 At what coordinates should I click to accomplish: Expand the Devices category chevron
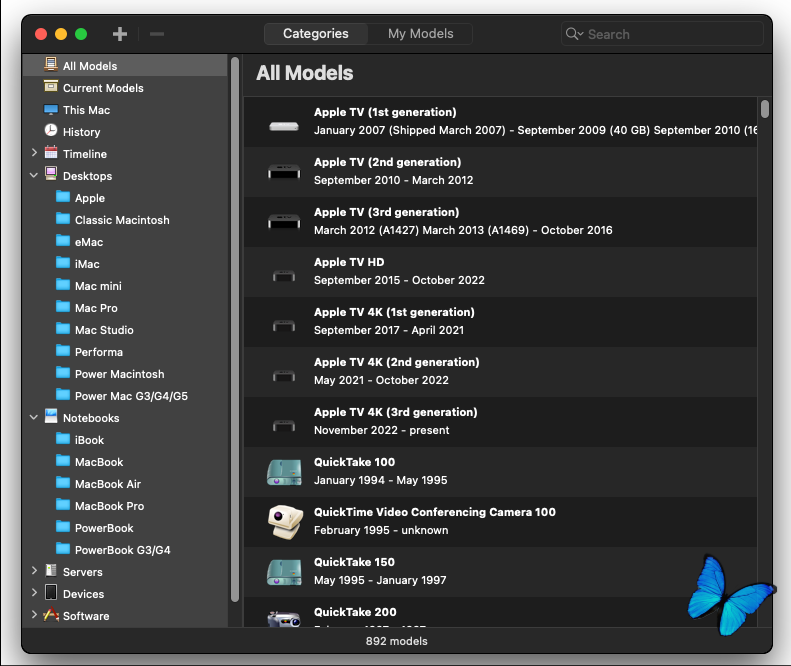click(34, 592)
